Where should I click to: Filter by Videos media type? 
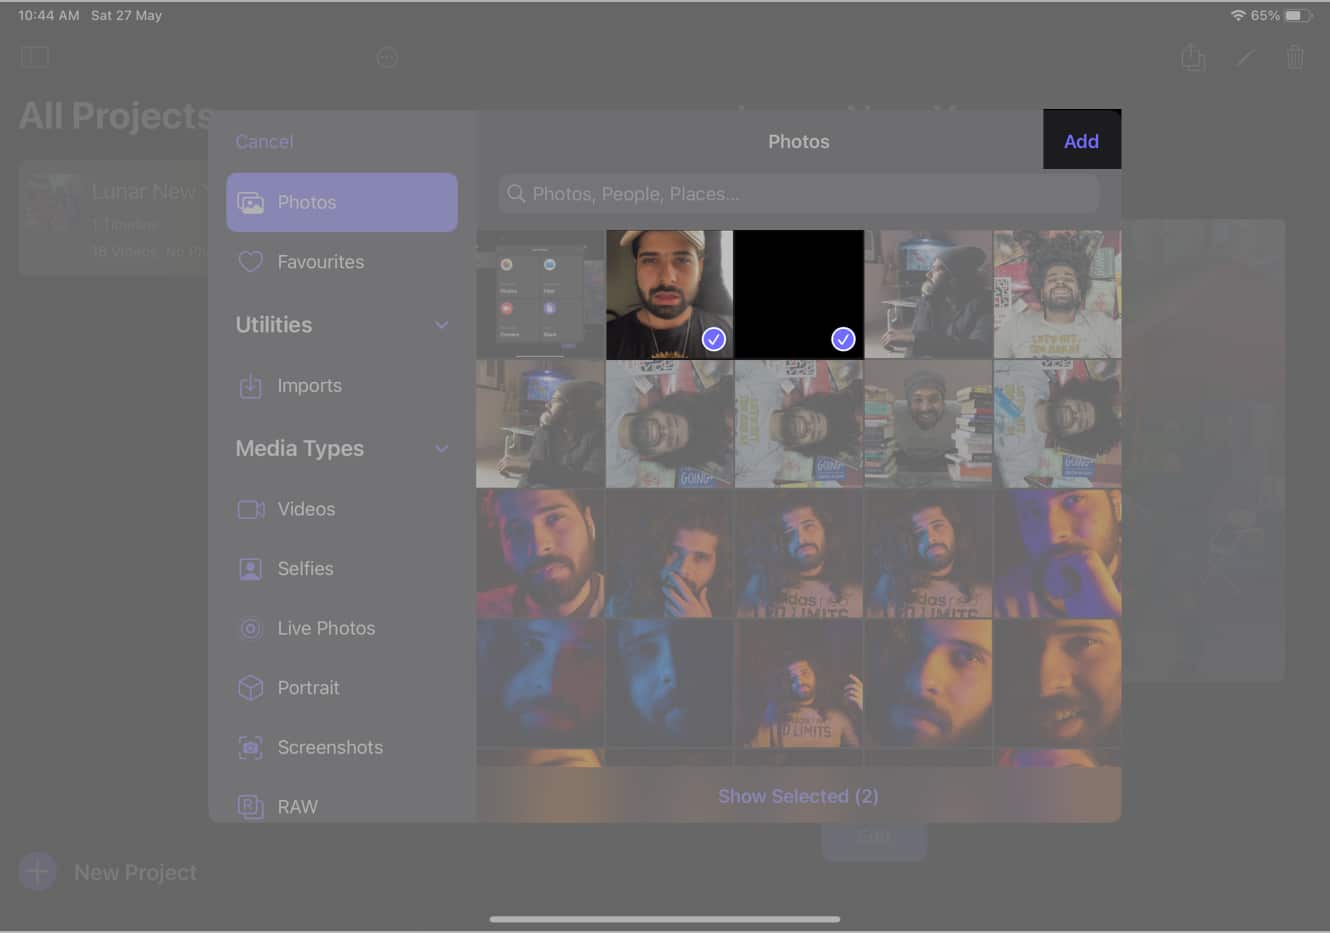(342, 509)
